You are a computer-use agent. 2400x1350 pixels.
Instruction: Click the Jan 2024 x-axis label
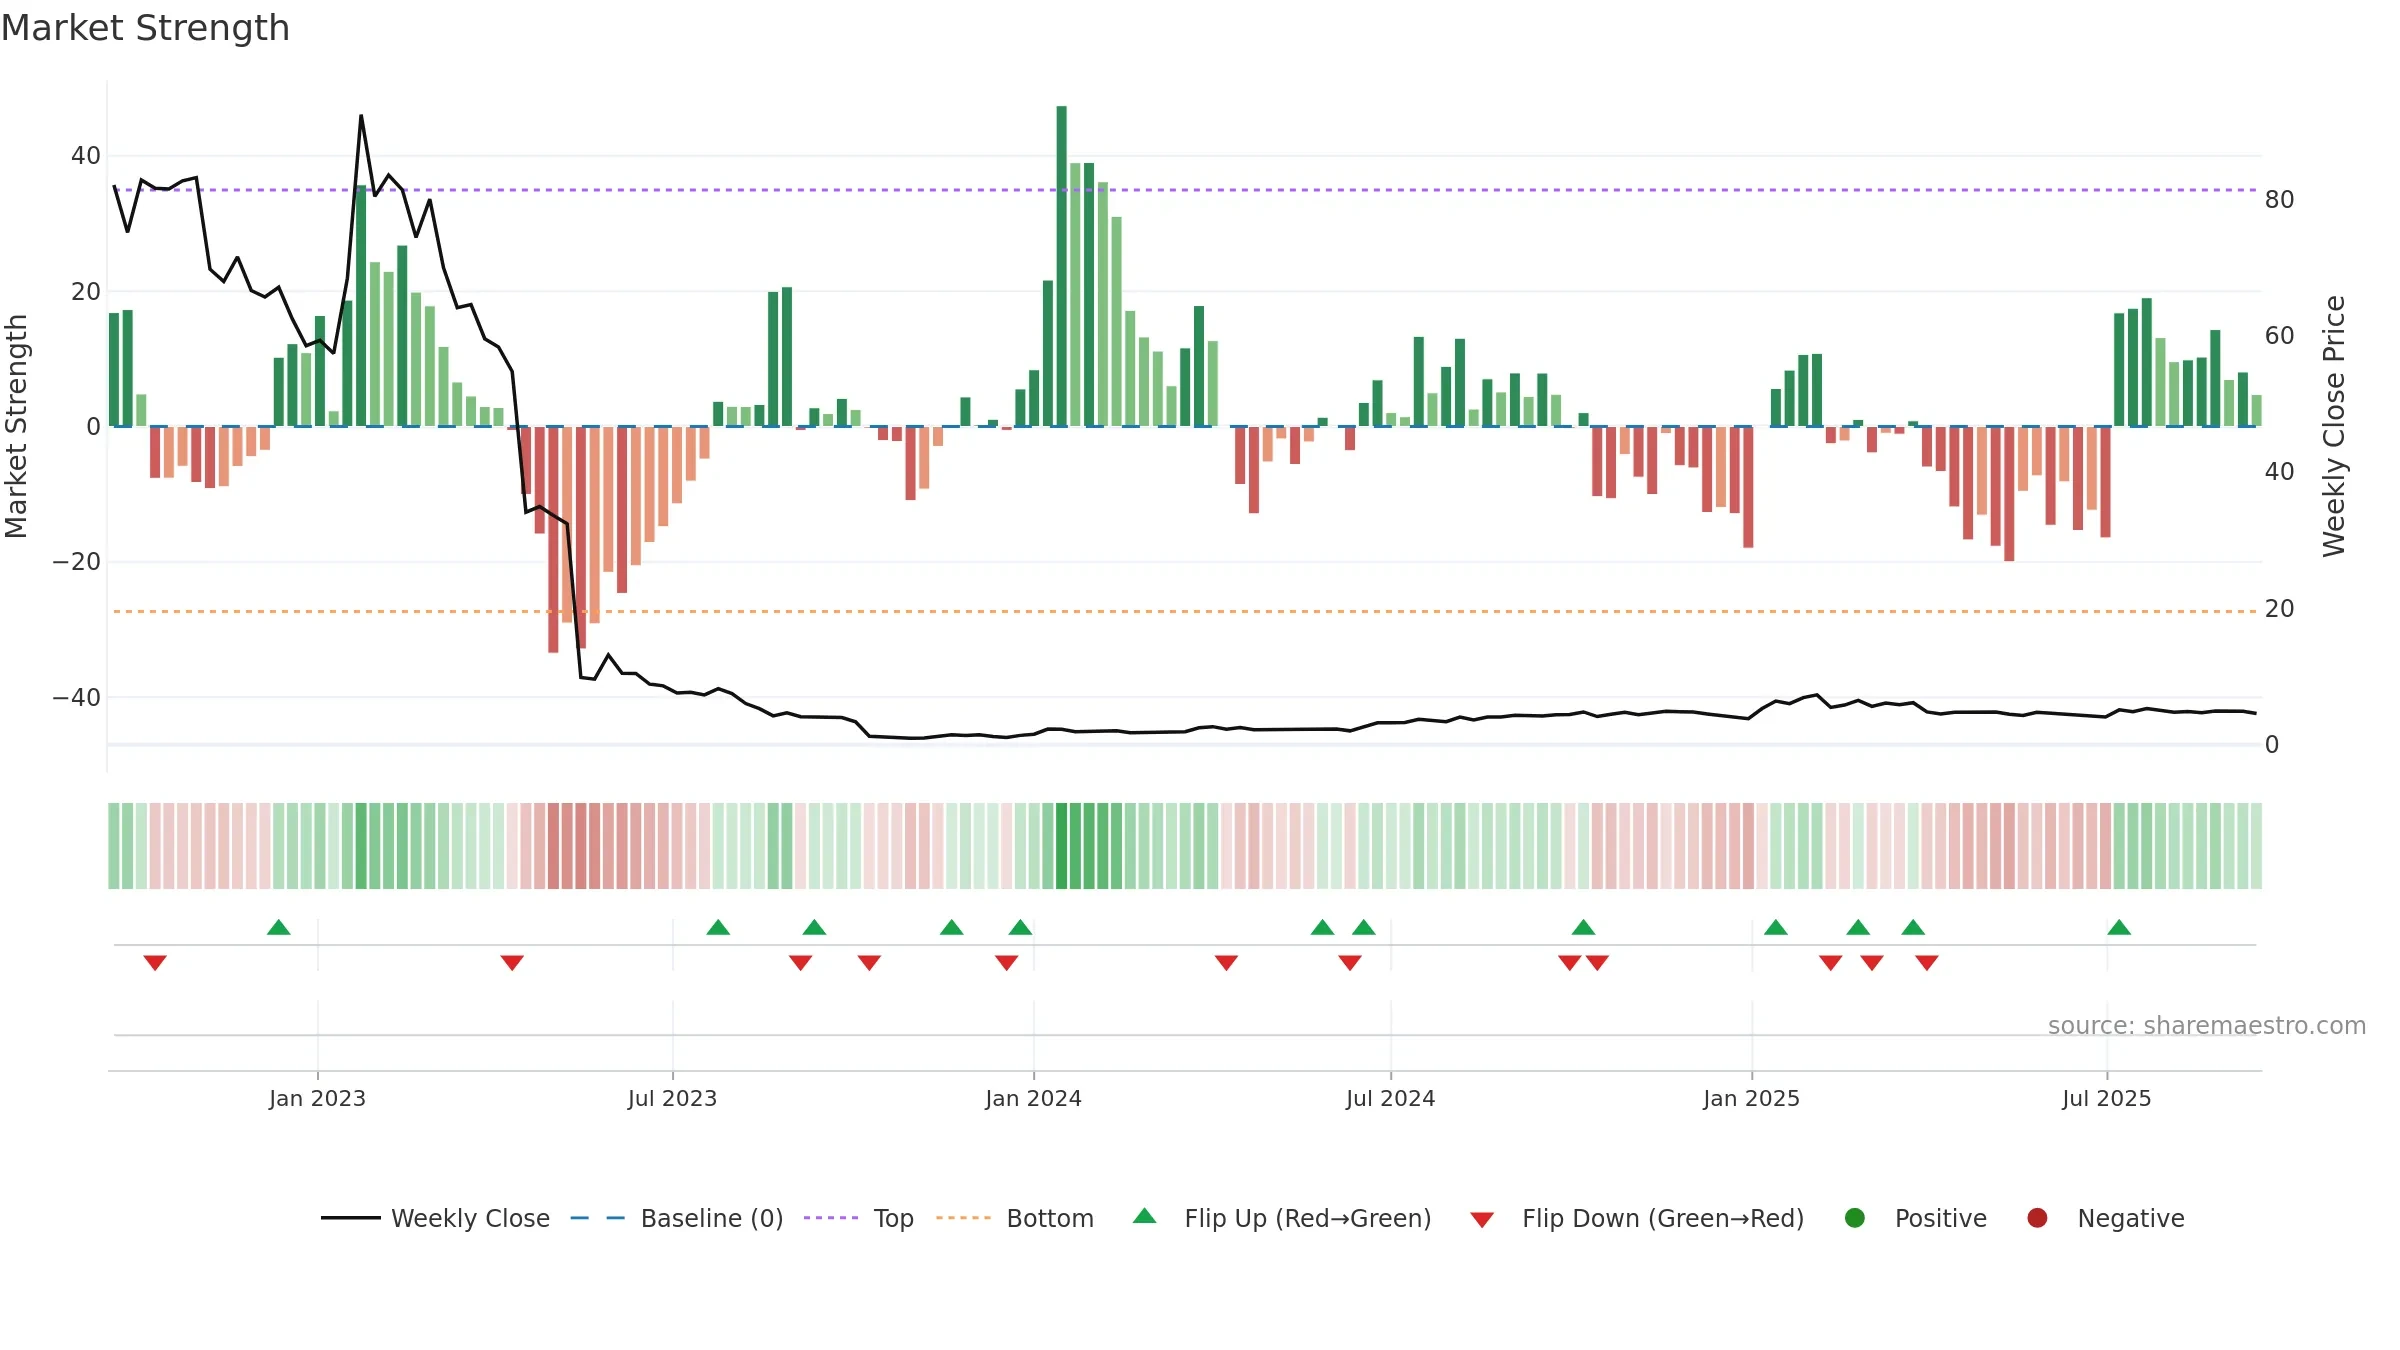coord(1033,1099)
